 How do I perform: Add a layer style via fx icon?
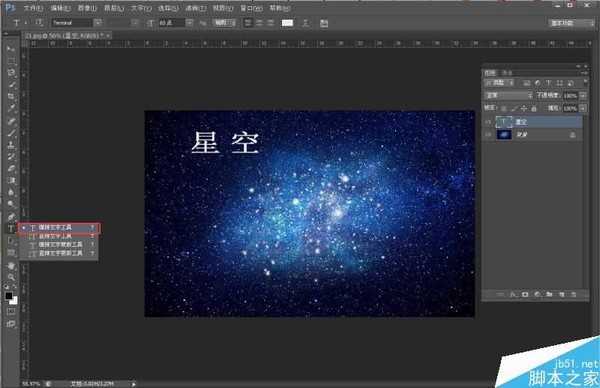tap(513, 294)
